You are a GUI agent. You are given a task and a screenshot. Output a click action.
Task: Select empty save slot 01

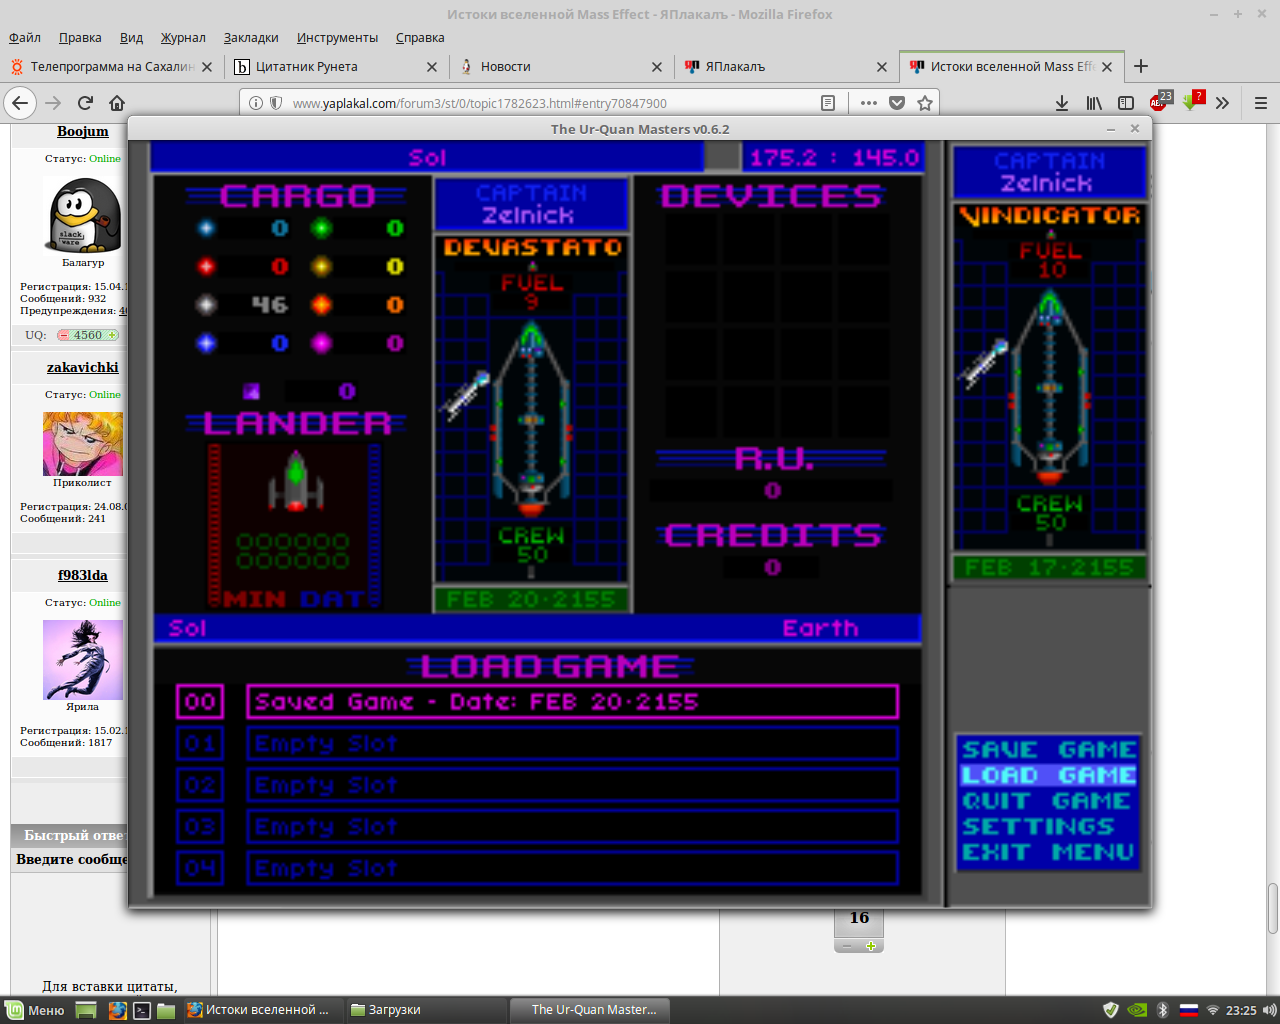[x=572, y=744]
